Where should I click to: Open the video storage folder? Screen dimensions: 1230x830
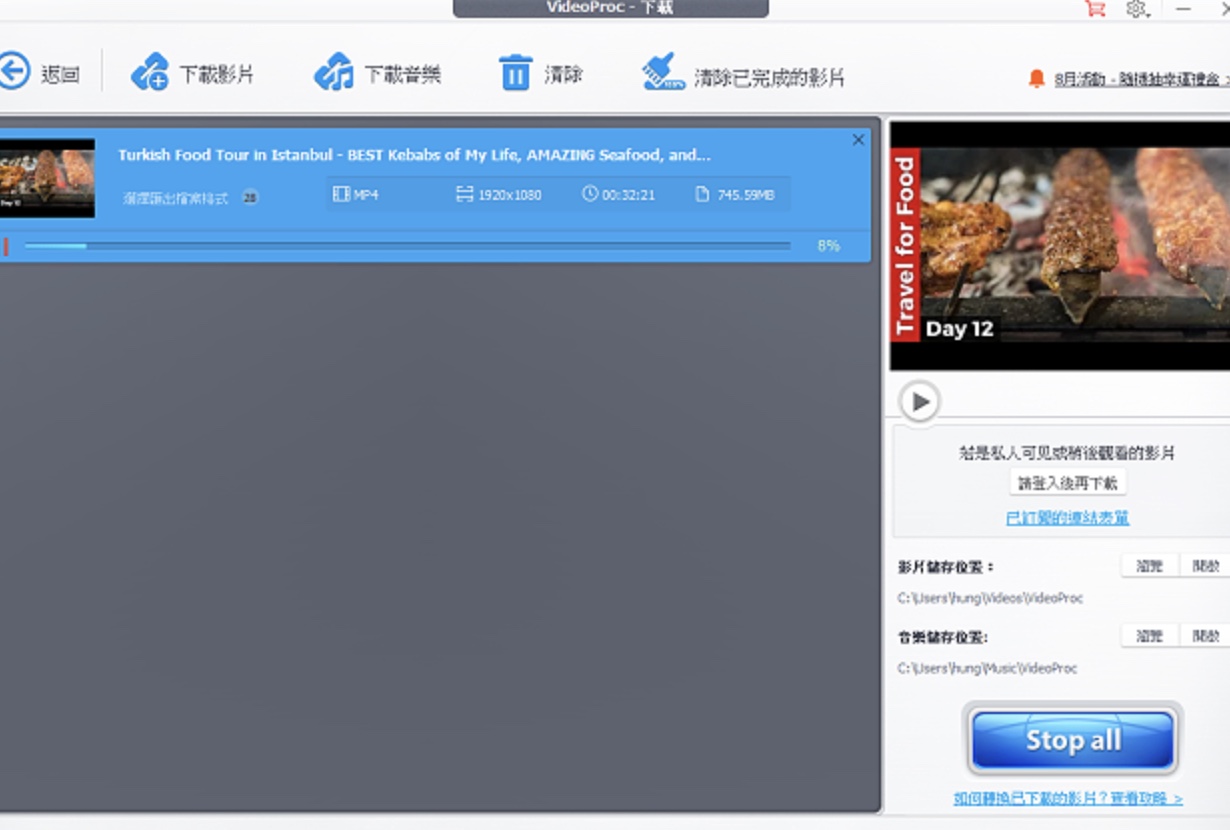pyautogui.click(x=1206, y=566)
